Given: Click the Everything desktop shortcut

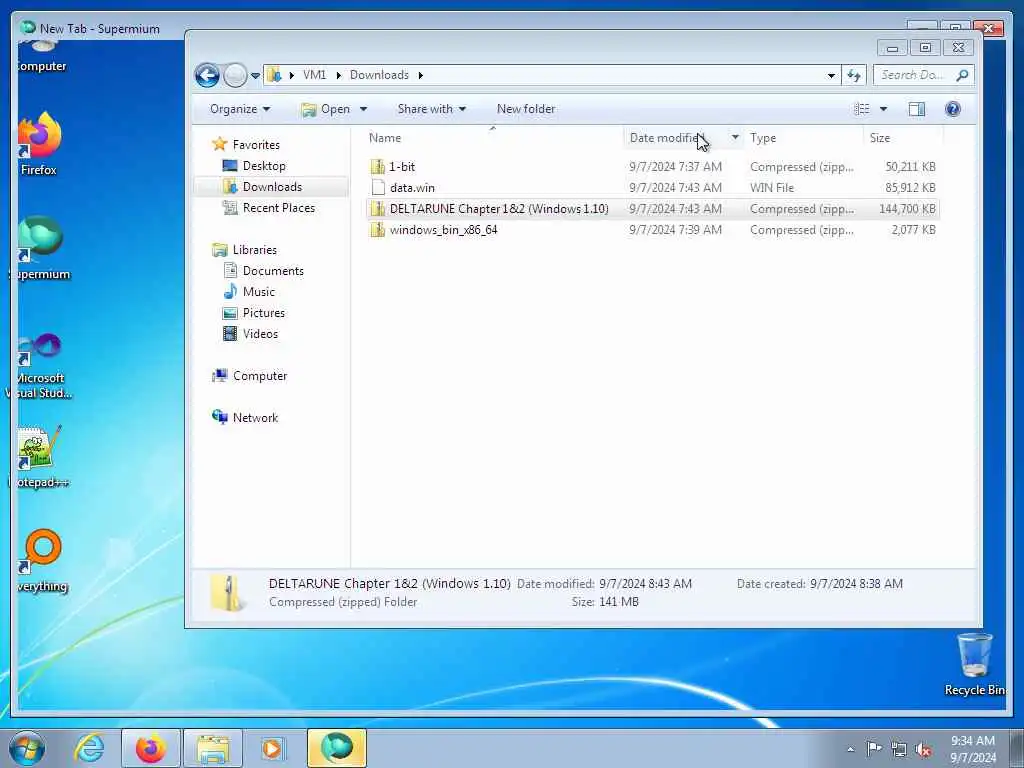Looking at the screenshot, I should (42, 560).
